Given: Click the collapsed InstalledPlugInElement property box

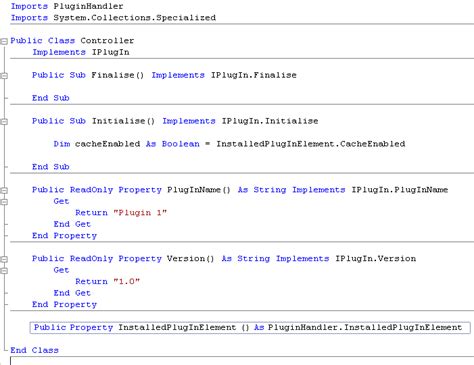Looking at the screenshot, I should [250, 328].
